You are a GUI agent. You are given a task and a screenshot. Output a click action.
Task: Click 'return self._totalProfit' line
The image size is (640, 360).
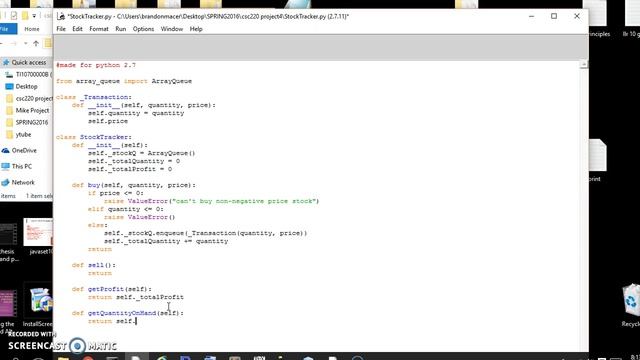coord(136,297)
